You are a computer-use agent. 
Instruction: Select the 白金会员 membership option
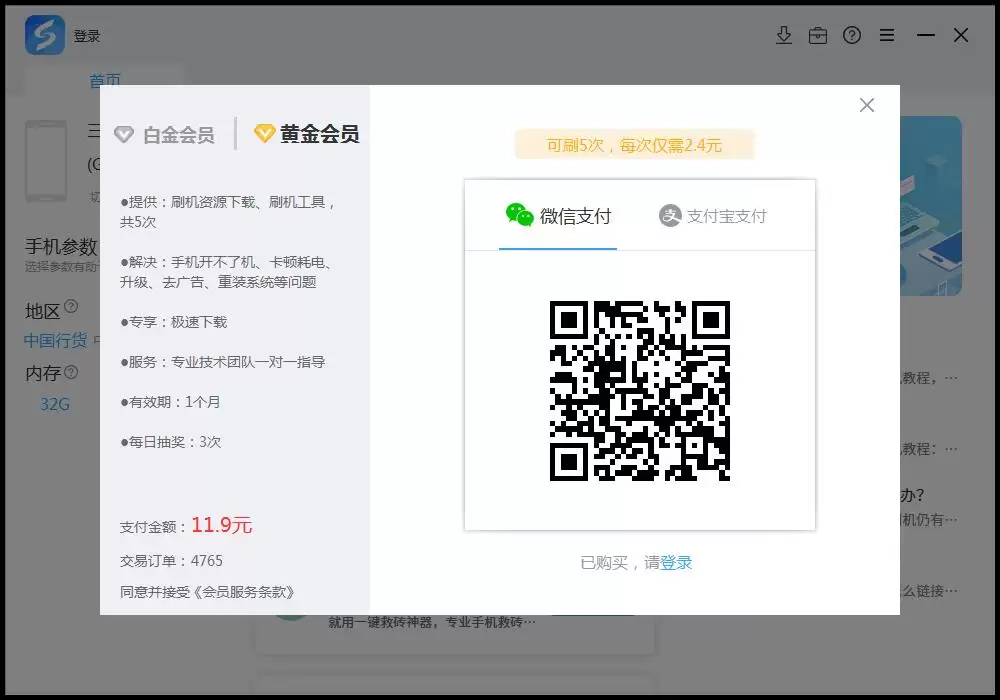pyautogui.click(x=168, y=135)
